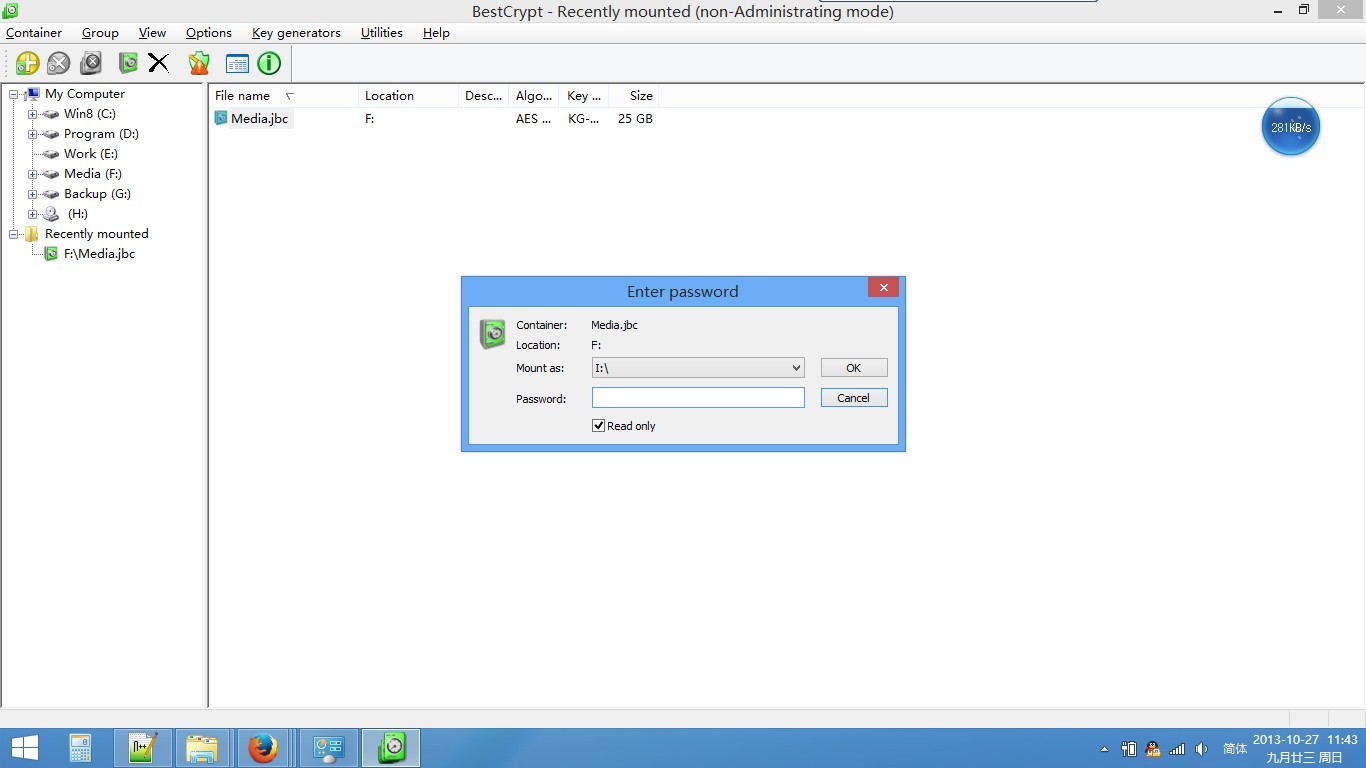Click the Media.jbc container file icon

pyautogui.click(x=221, y=118)
